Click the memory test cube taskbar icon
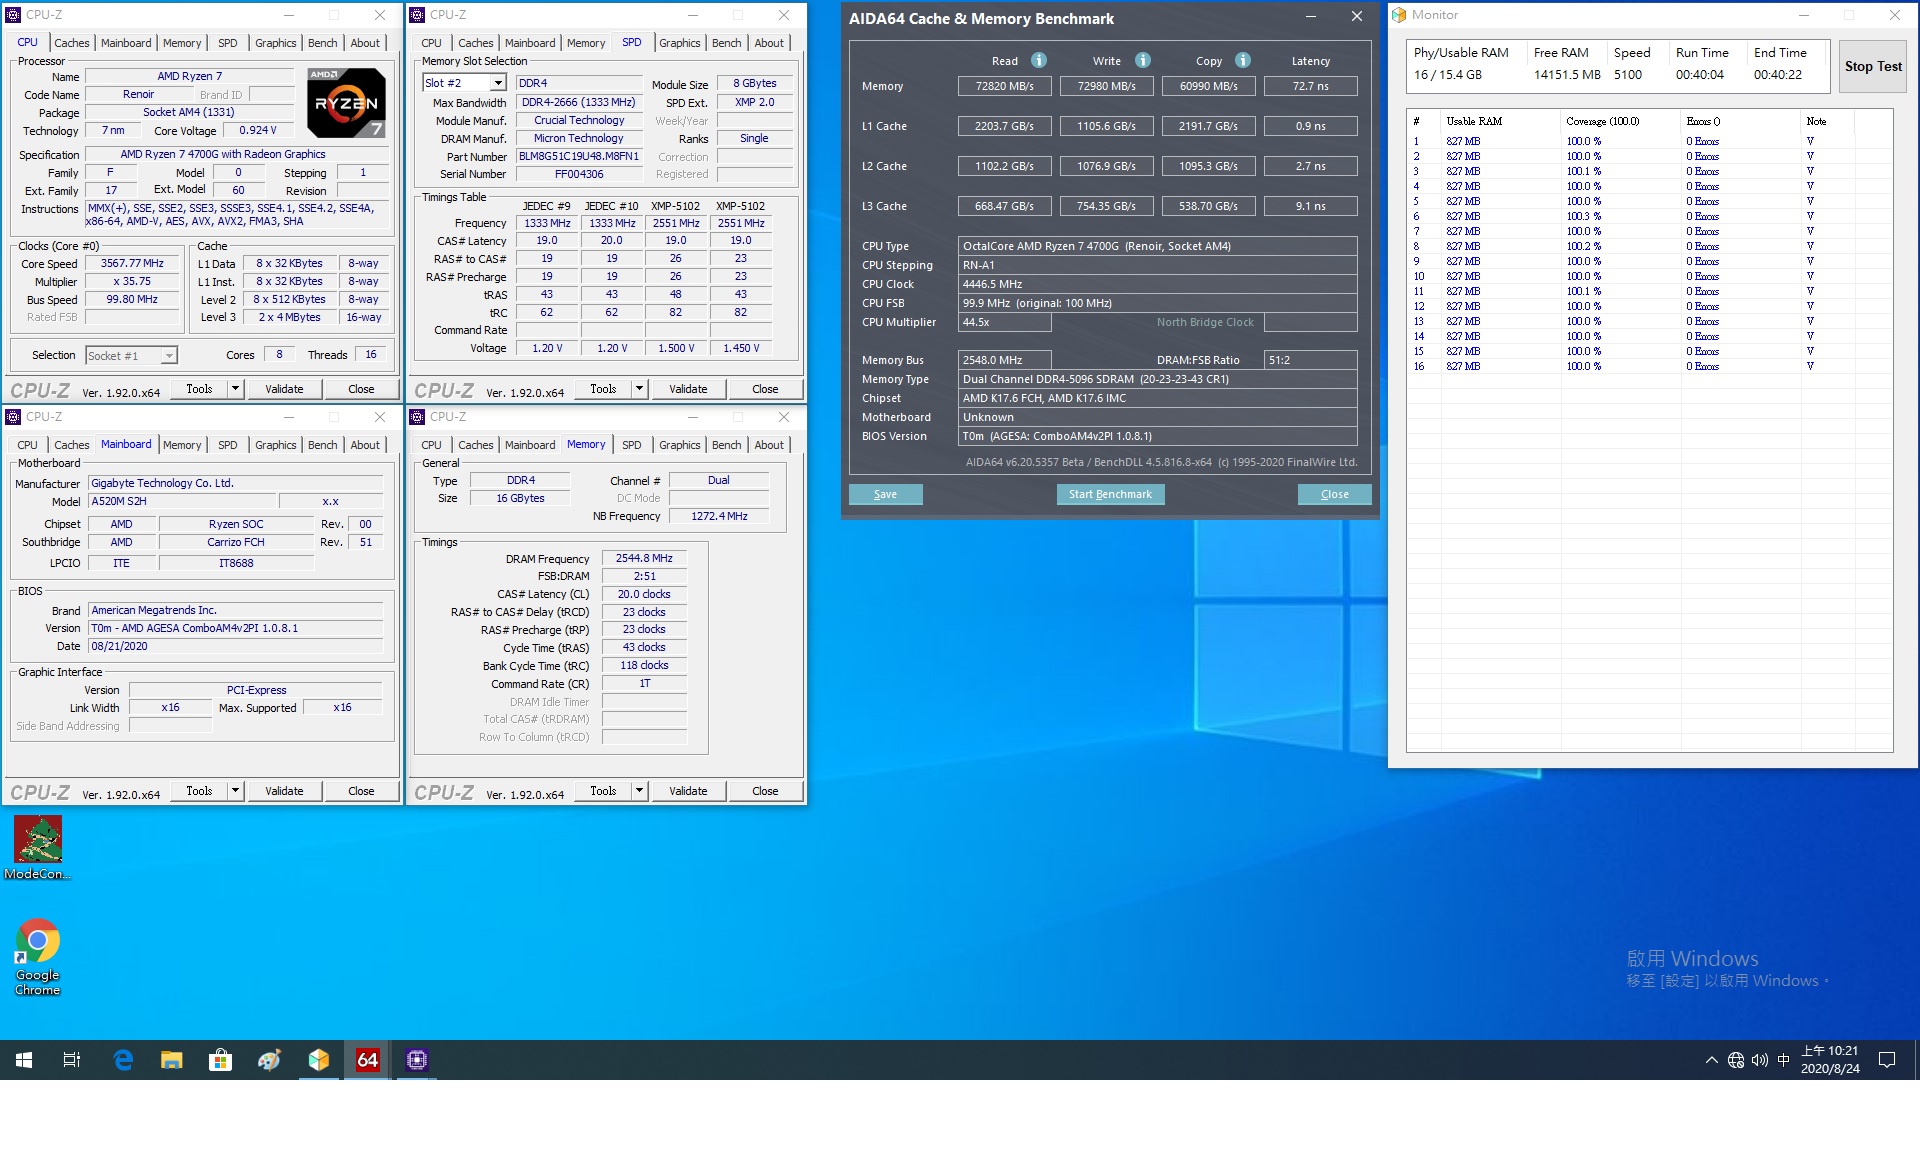 coord(319,1060)
